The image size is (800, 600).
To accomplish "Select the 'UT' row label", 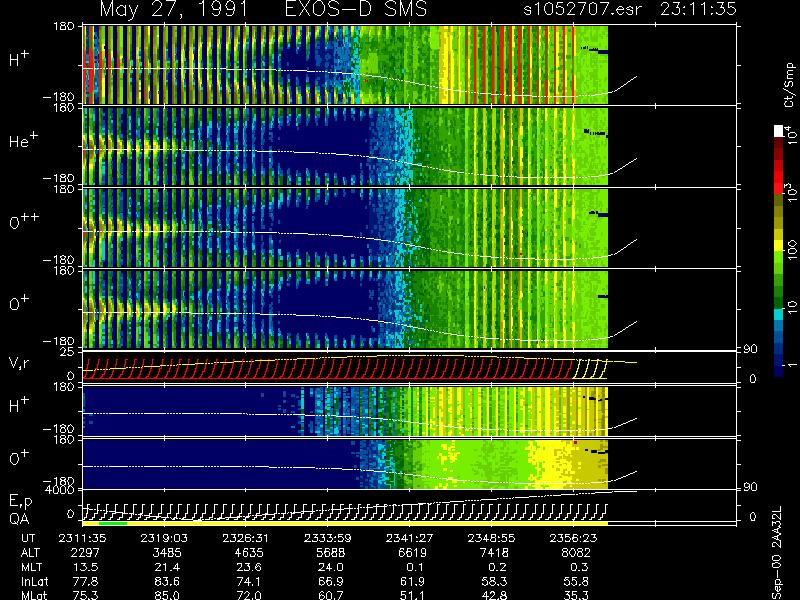I will click(x=29, y=538).
